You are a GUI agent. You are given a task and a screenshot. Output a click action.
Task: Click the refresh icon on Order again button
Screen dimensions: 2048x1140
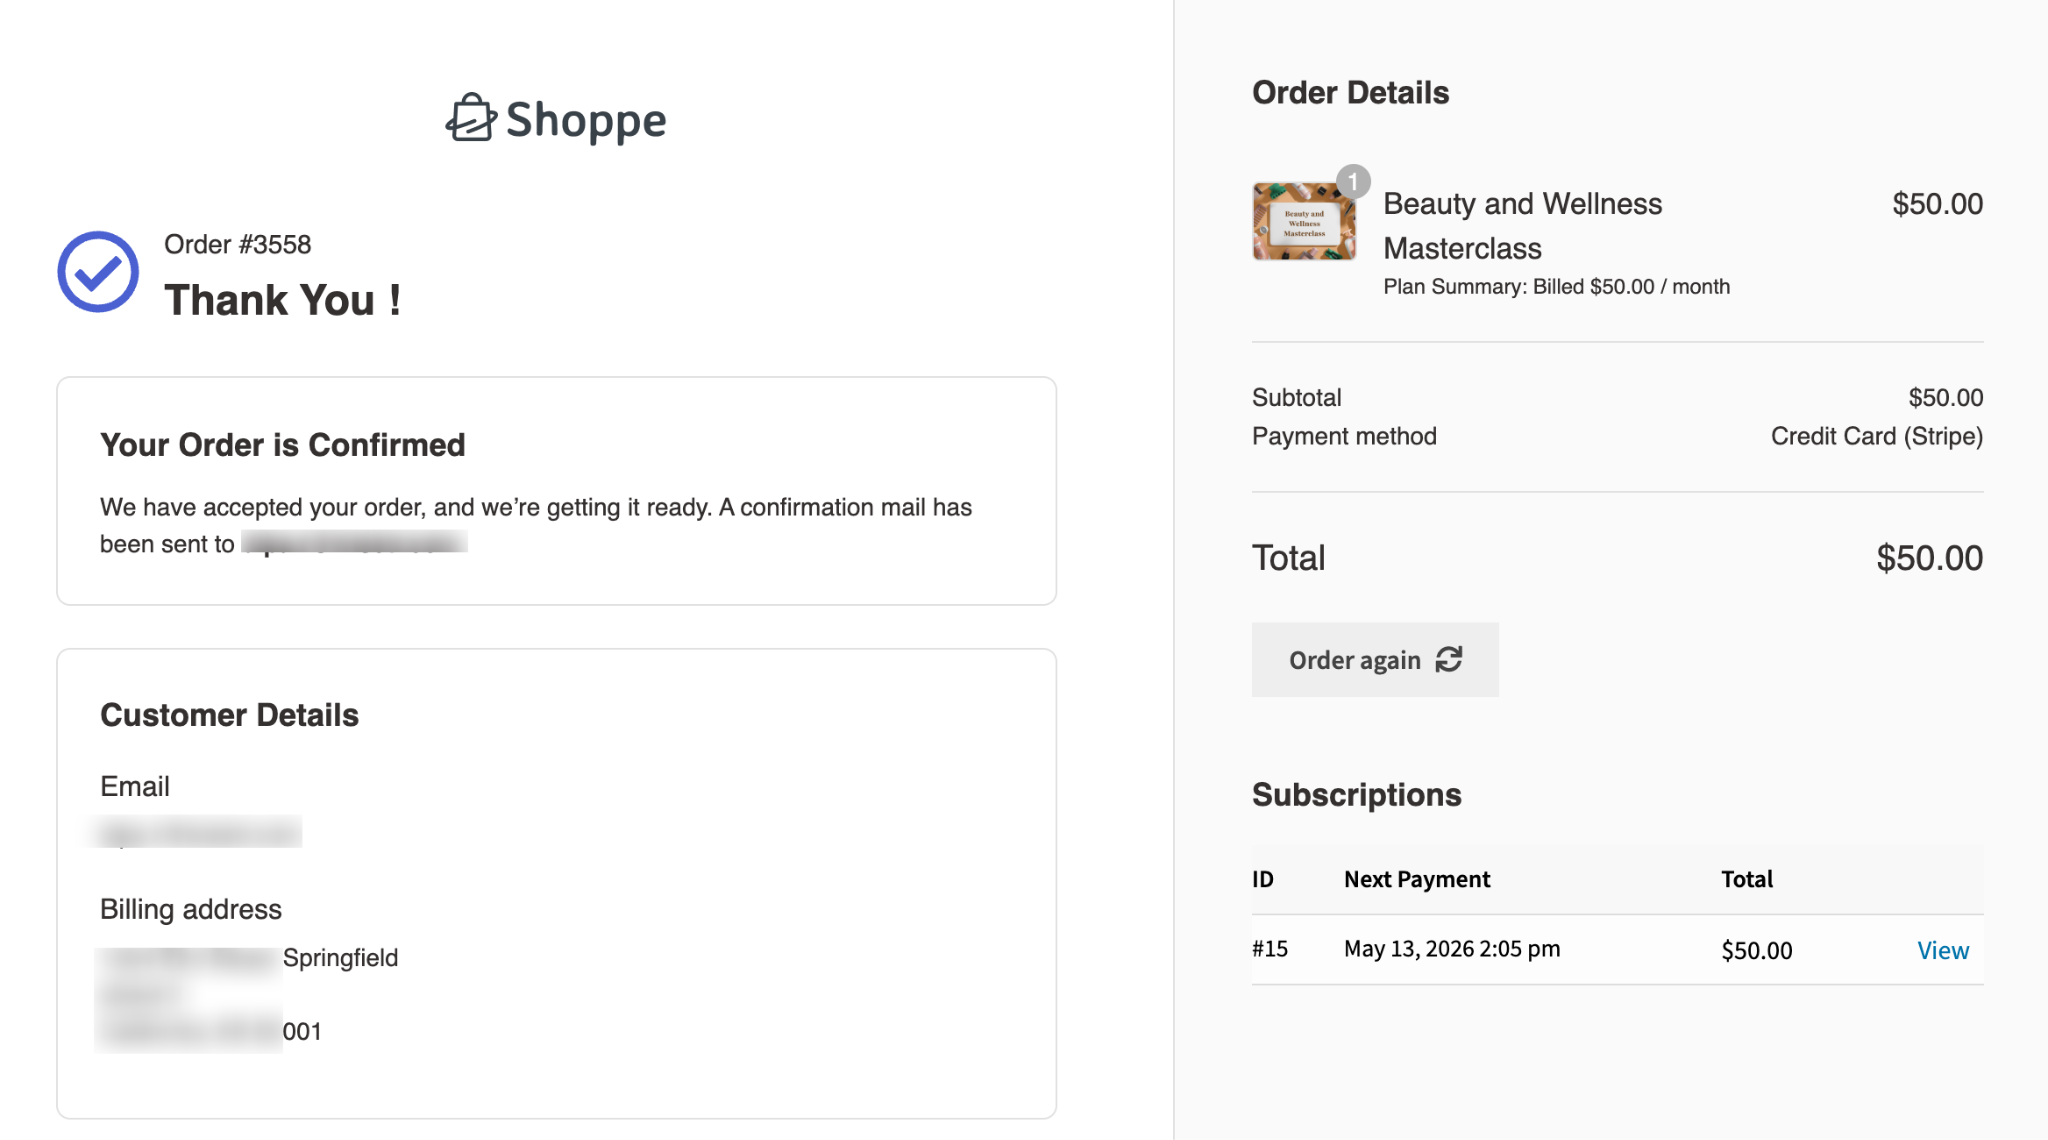coord(1450,660)
